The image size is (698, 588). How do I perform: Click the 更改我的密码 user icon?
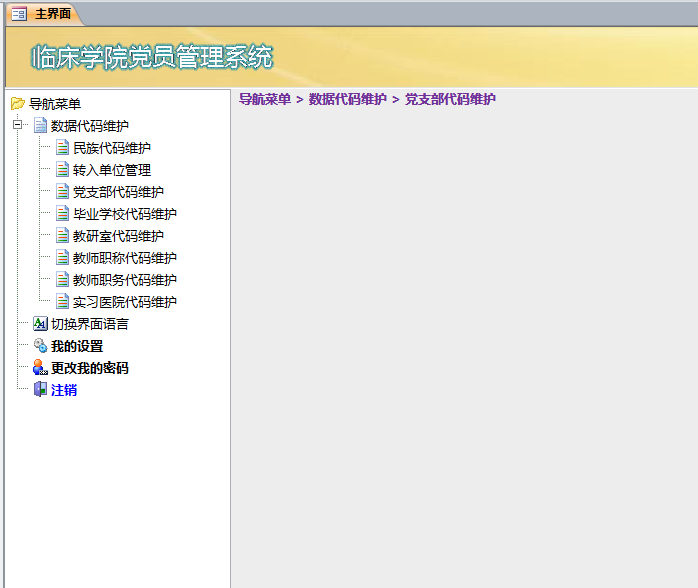click(x=40, y=368)
